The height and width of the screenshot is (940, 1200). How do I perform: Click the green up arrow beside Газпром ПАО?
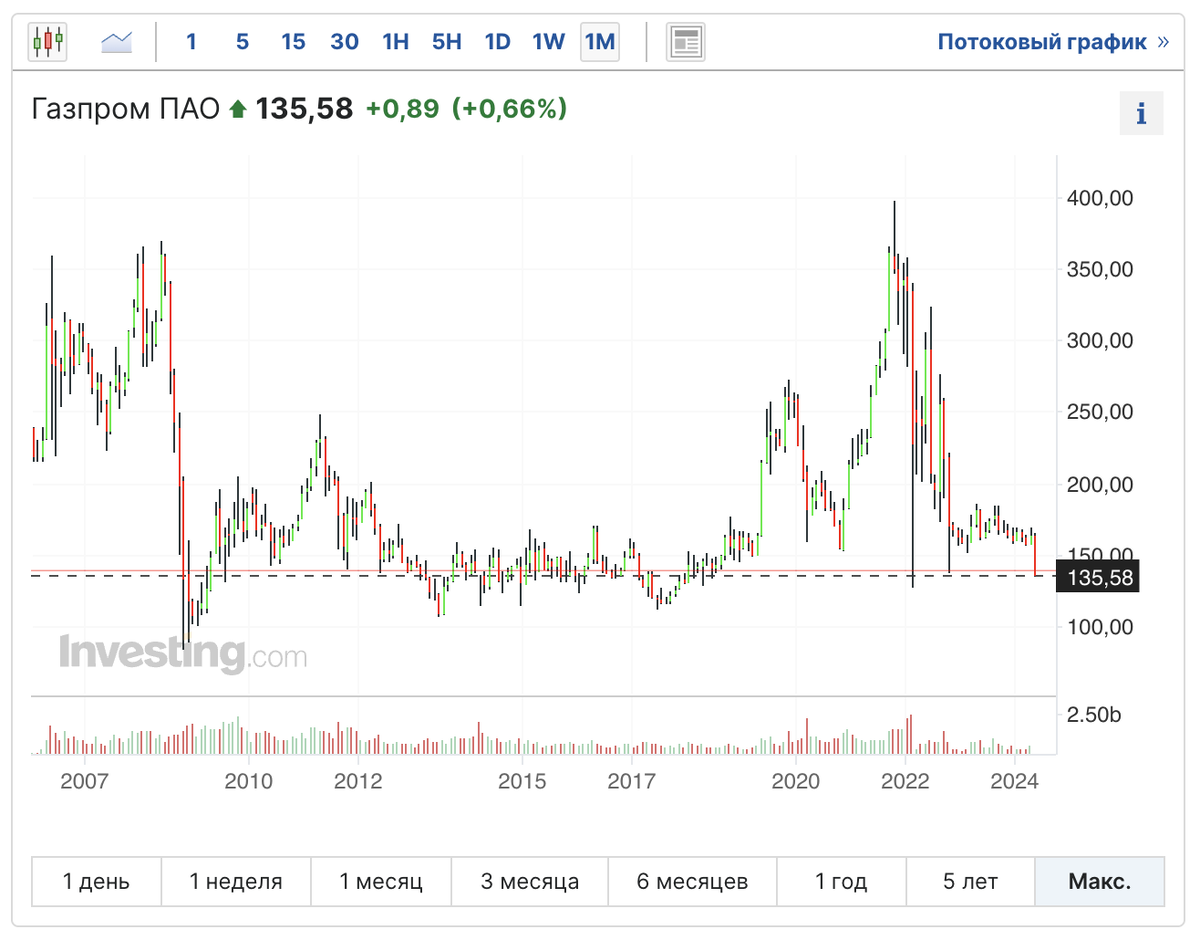[238, 109]
